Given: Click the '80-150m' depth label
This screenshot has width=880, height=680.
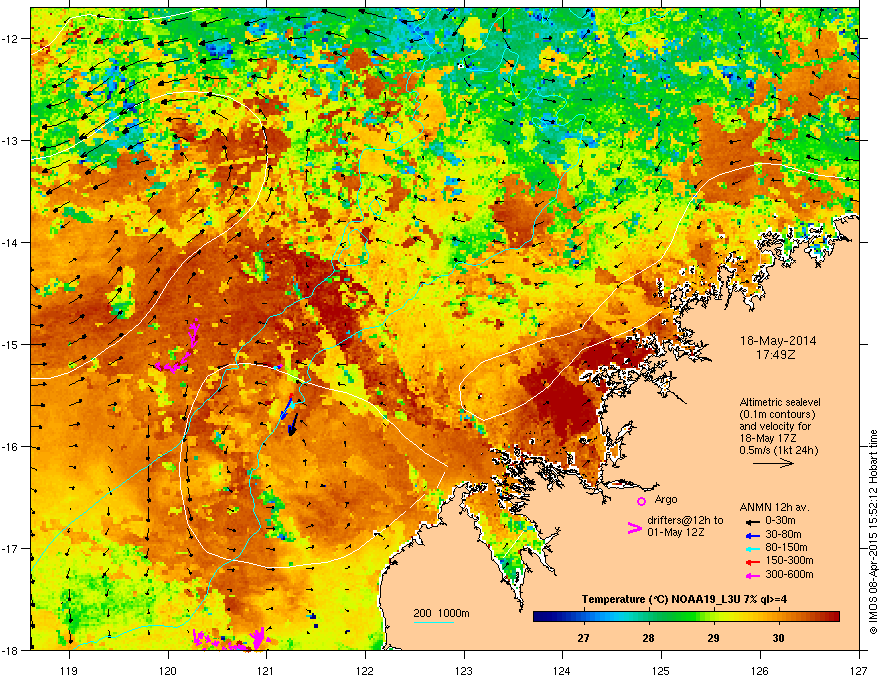Looking at the screenshot, I should click(x=786, y=547).
